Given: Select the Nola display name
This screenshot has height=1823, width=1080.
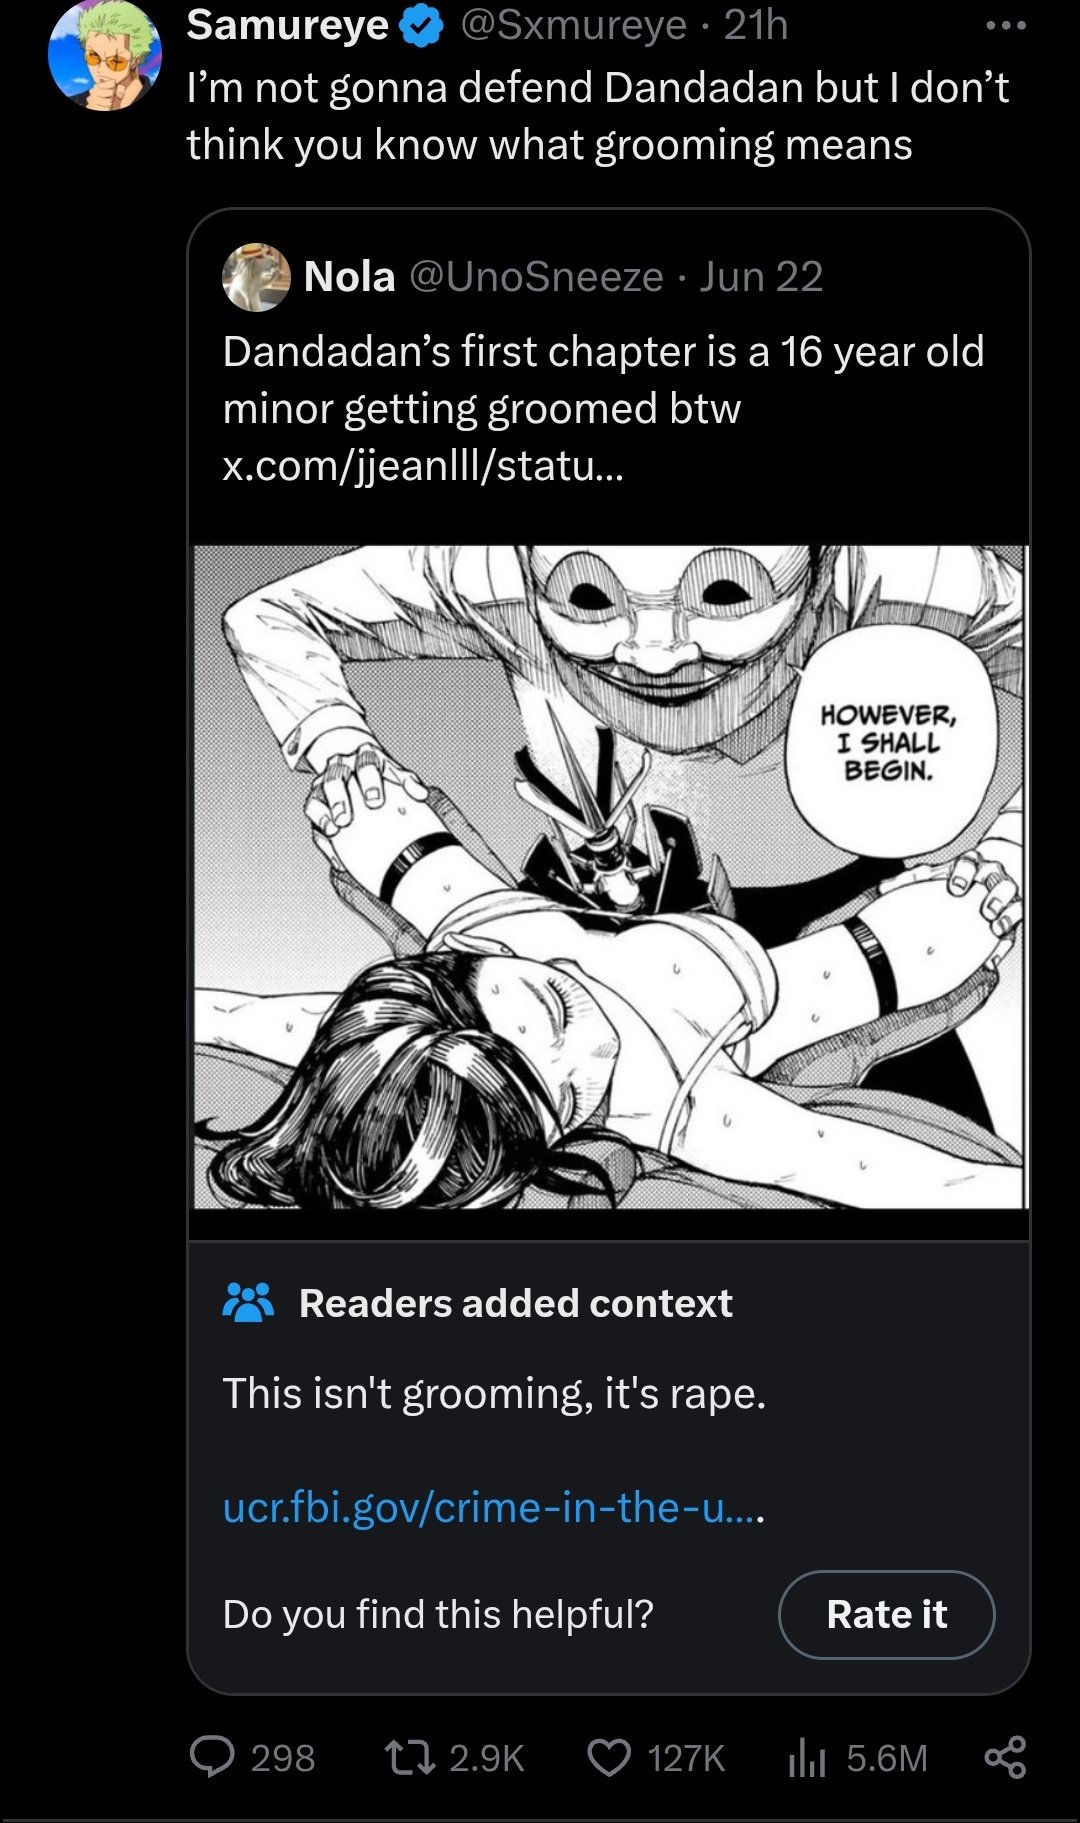Looking at the screenshot, I should pos(349,277).
